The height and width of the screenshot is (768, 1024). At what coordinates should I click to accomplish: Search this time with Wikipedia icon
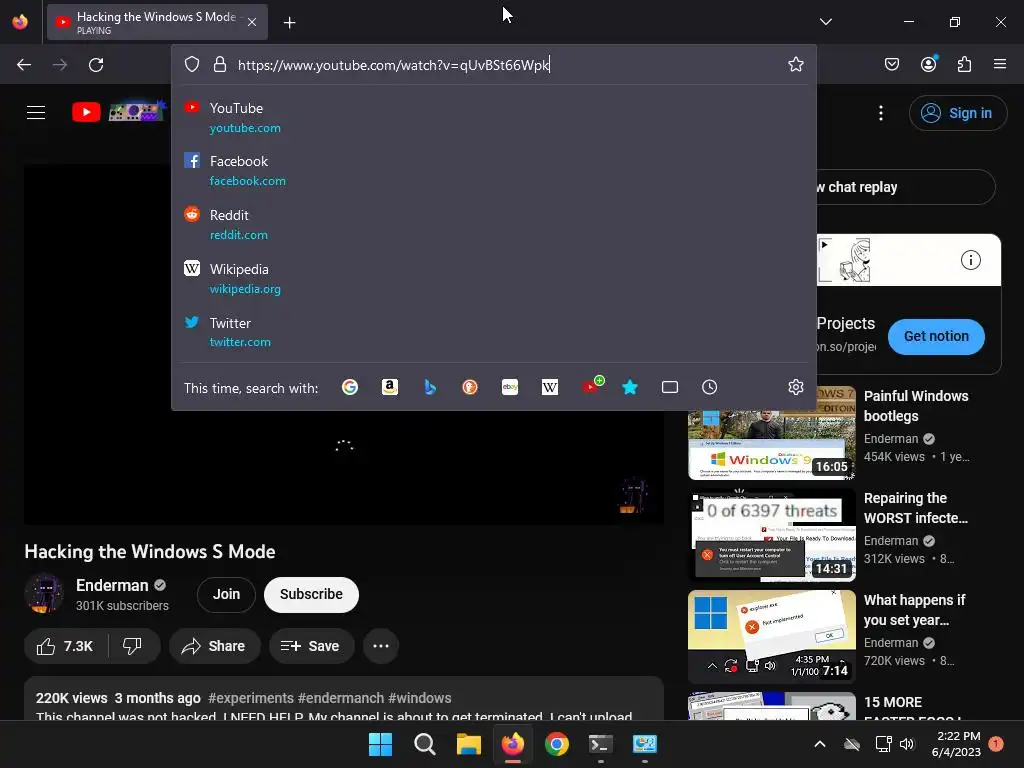coord(550,387)
